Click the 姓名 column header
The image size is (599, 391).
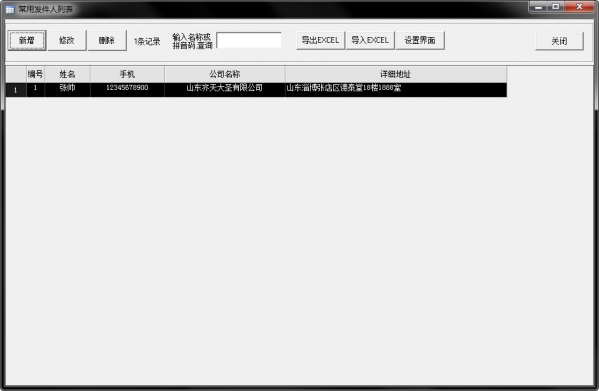click(x=68, y=74)
